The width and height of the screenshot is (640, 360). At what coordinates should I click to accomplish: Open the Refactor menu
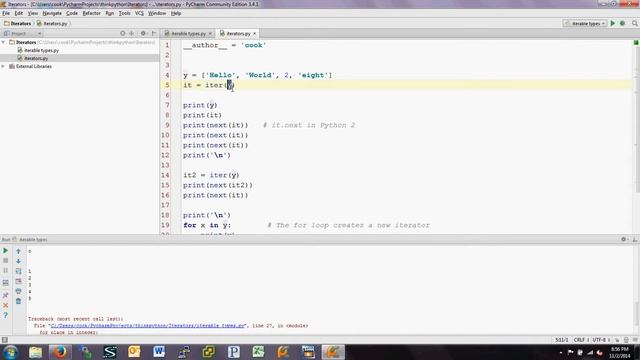click(x=91, y=13)
